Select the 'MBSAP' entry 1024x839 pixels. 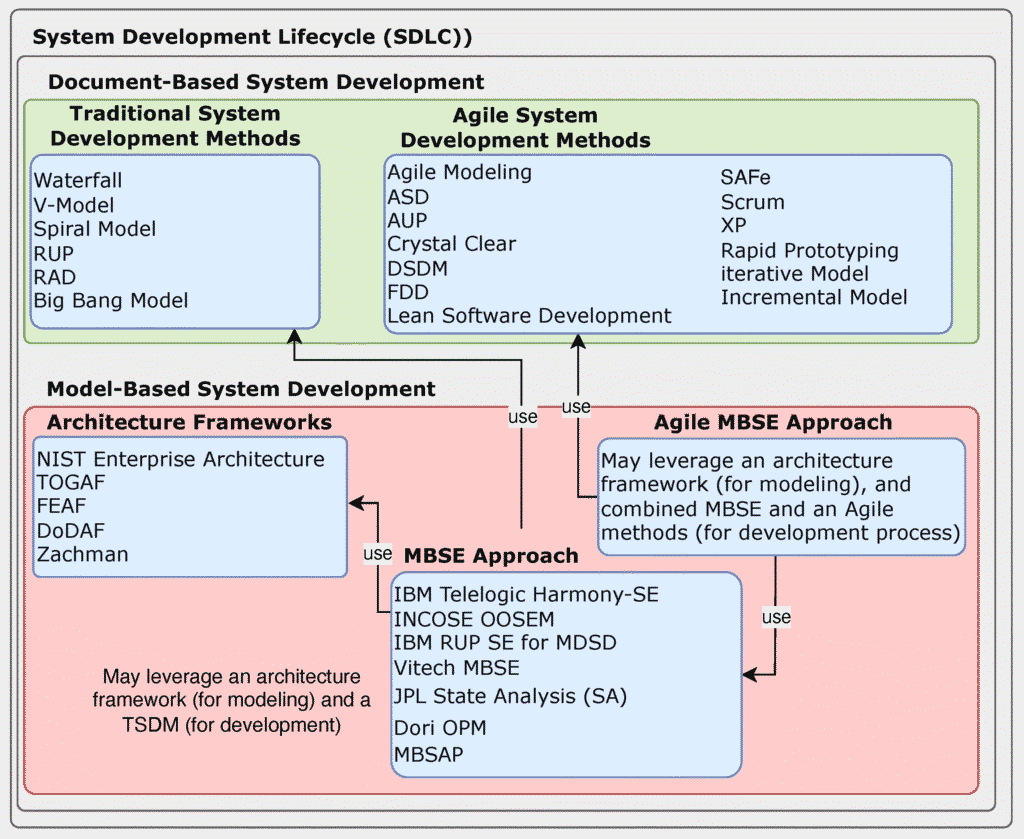point(428,755)
